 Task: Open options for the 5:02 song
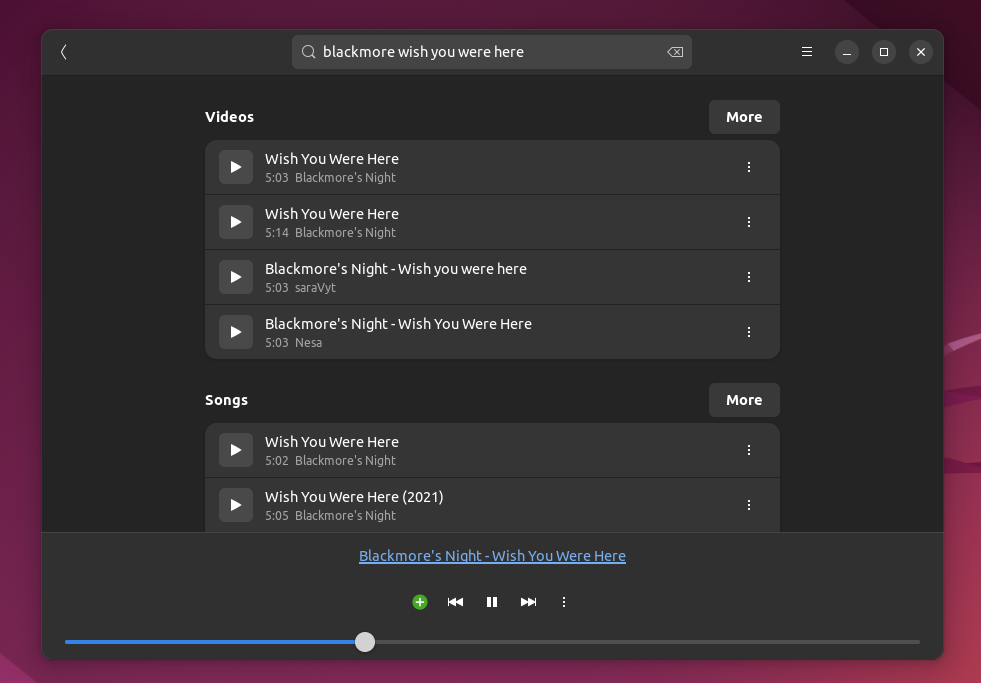pyautogui.click(x=749, y=450)
